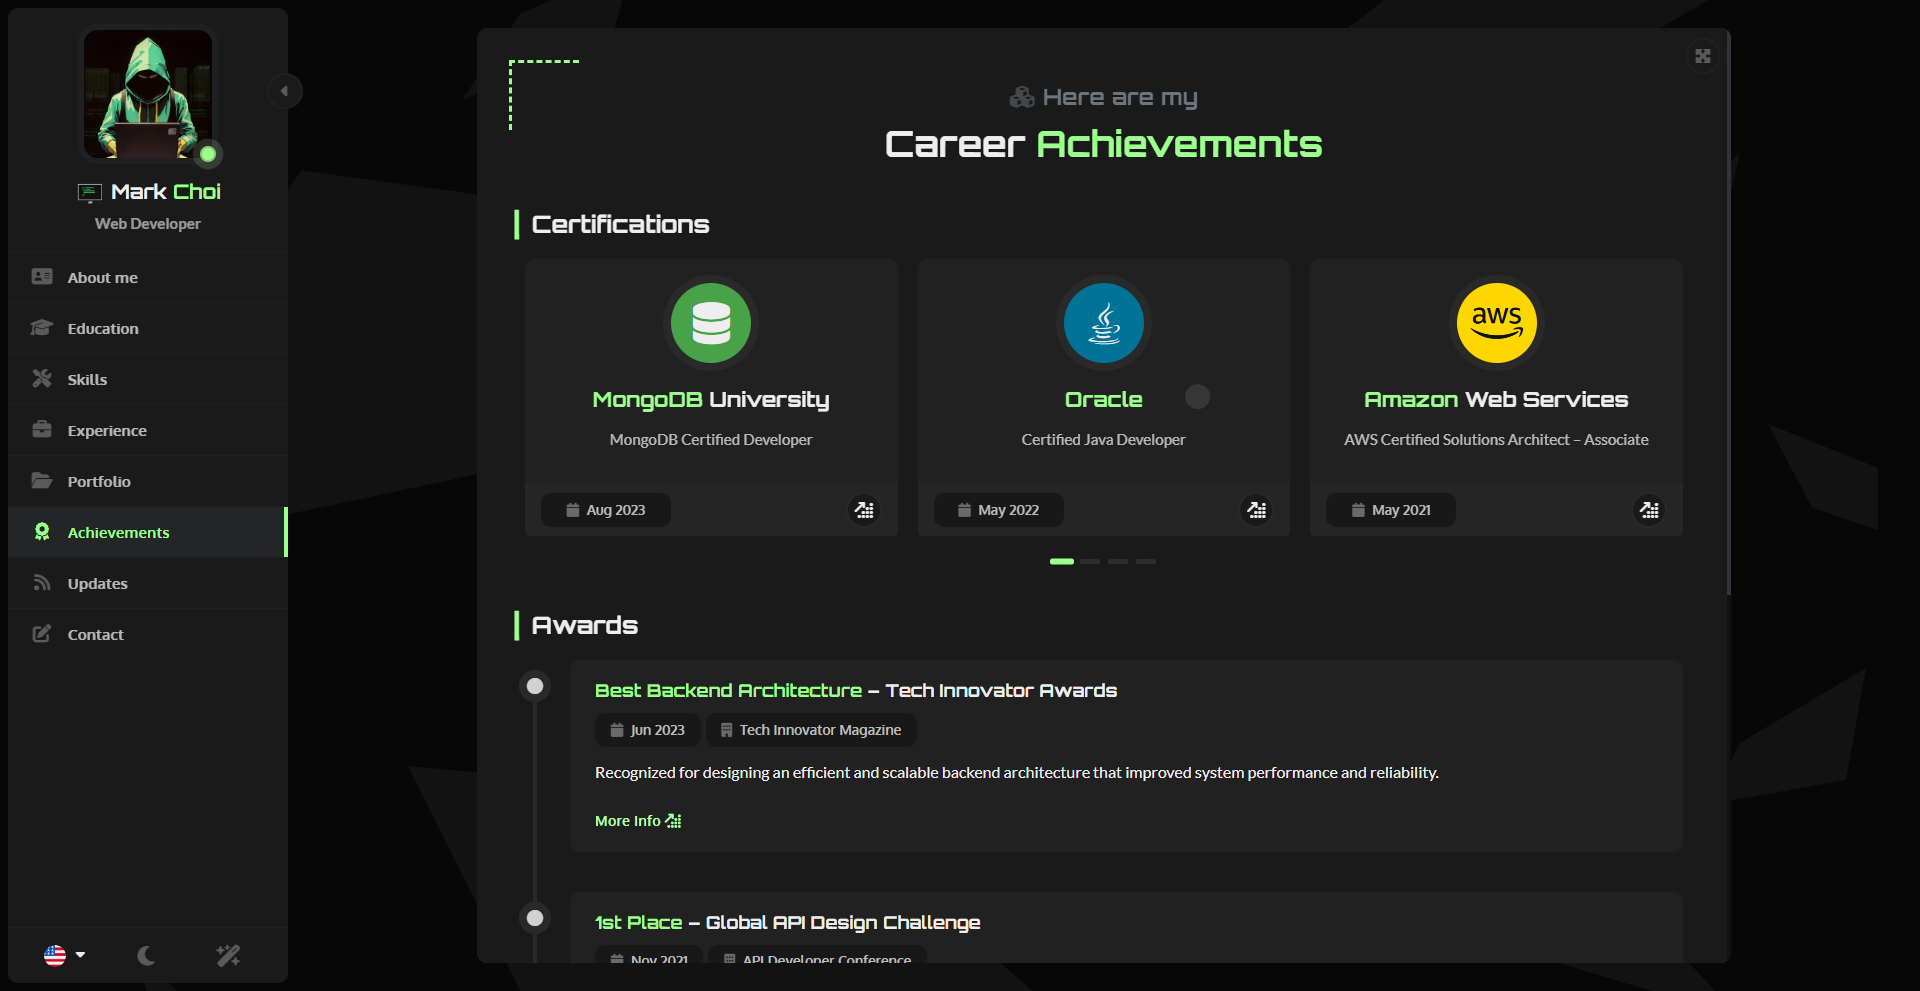Click the May 2021 date badge
This screenshot has width=1920, height=991.
[1391, 510]
